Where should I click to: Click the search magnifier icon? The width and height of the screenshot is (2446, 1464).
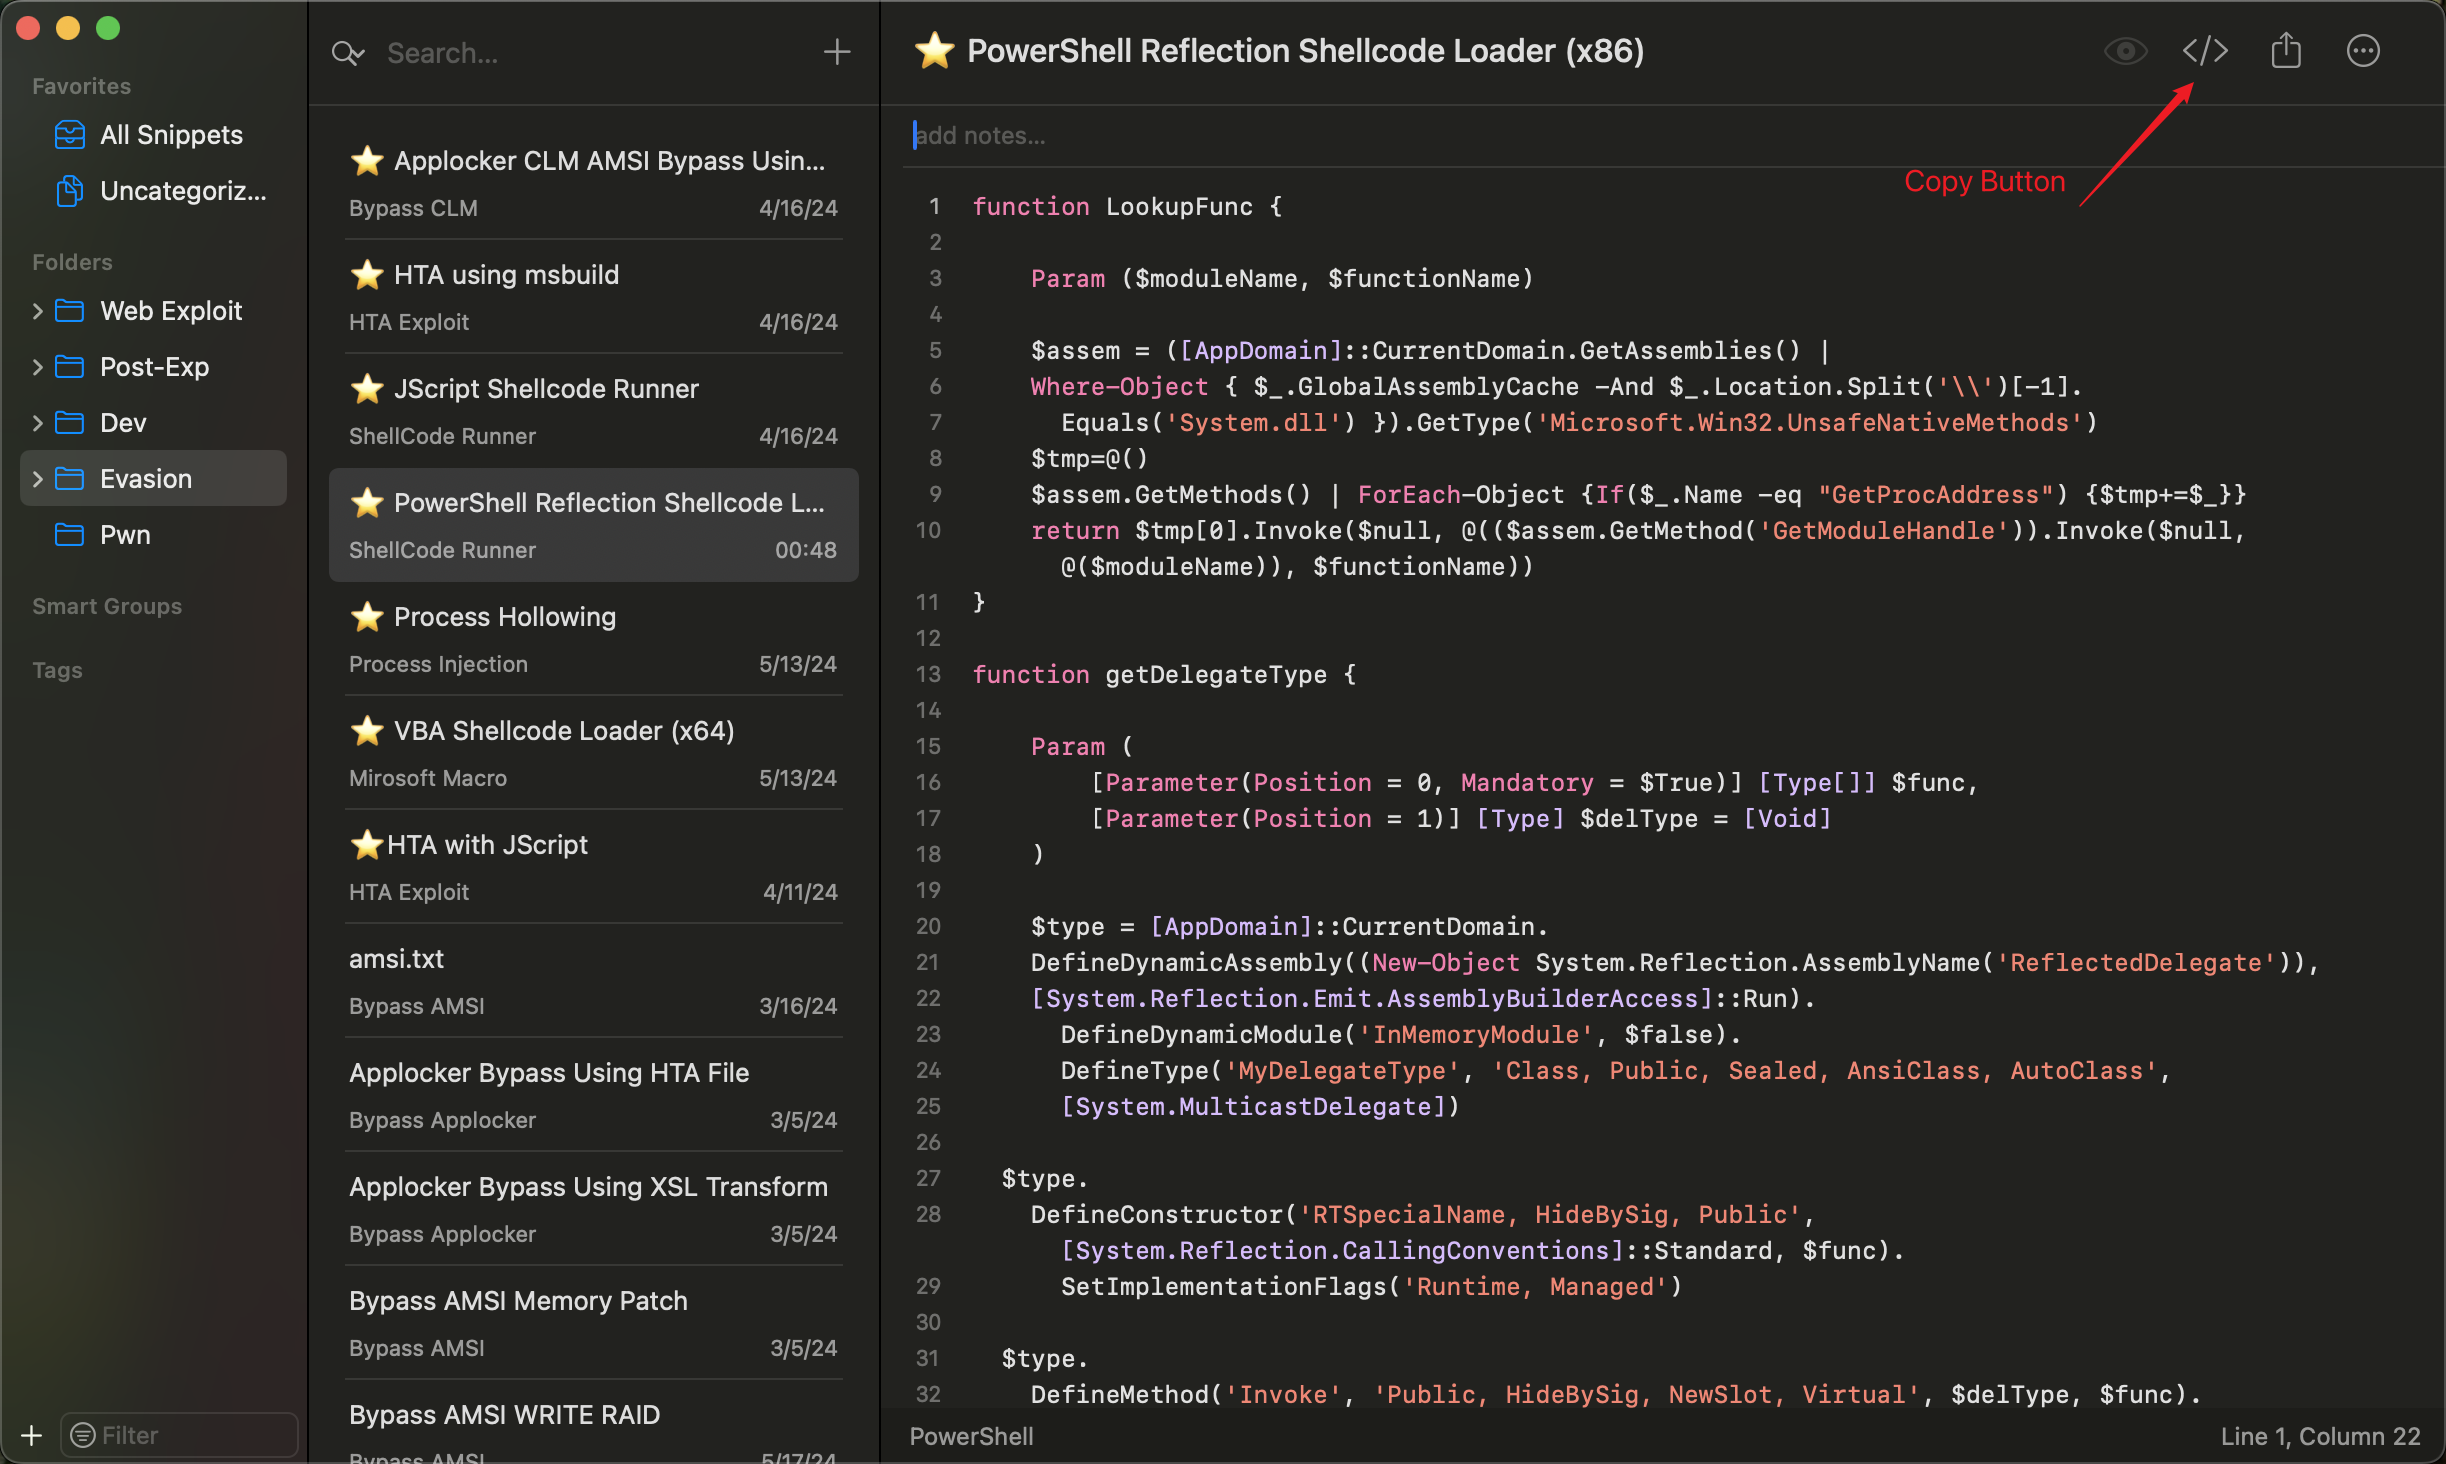click(347, 52)
